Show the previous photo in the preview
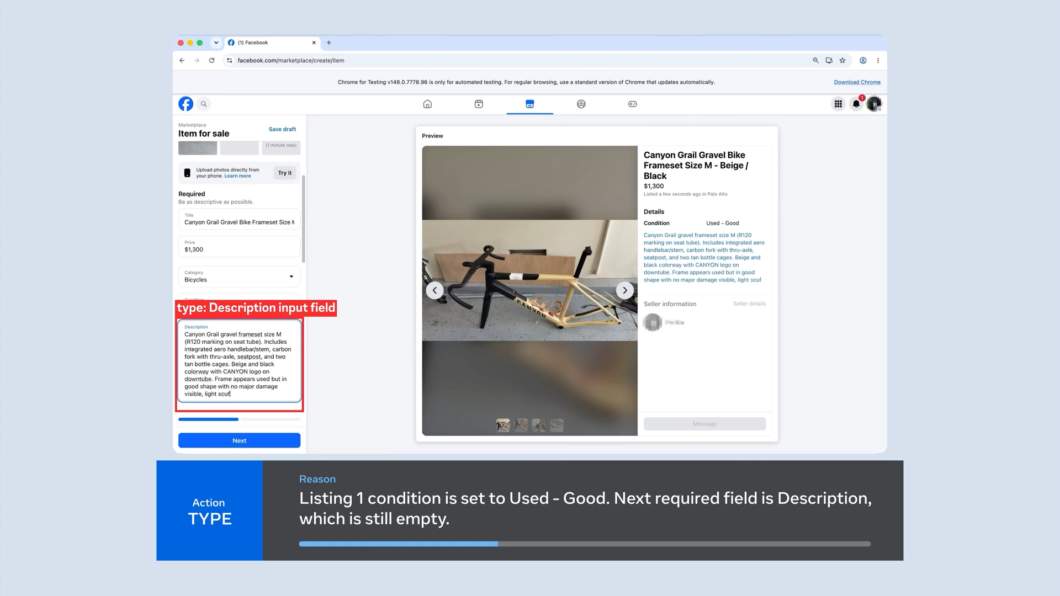 coord(435,290)
